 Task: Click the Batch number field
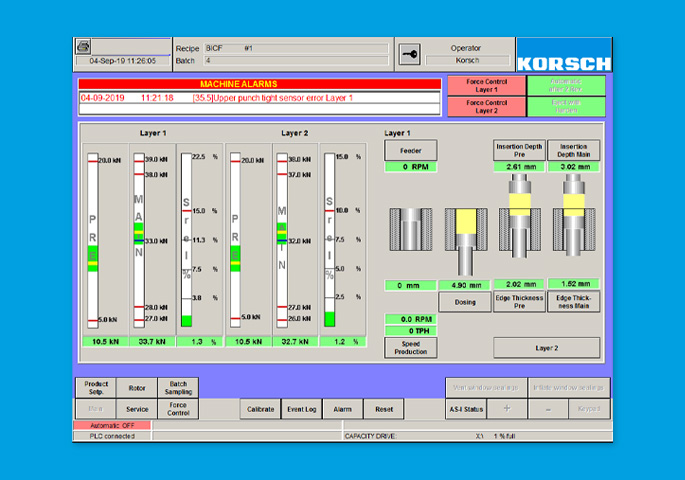click(296, 61)
